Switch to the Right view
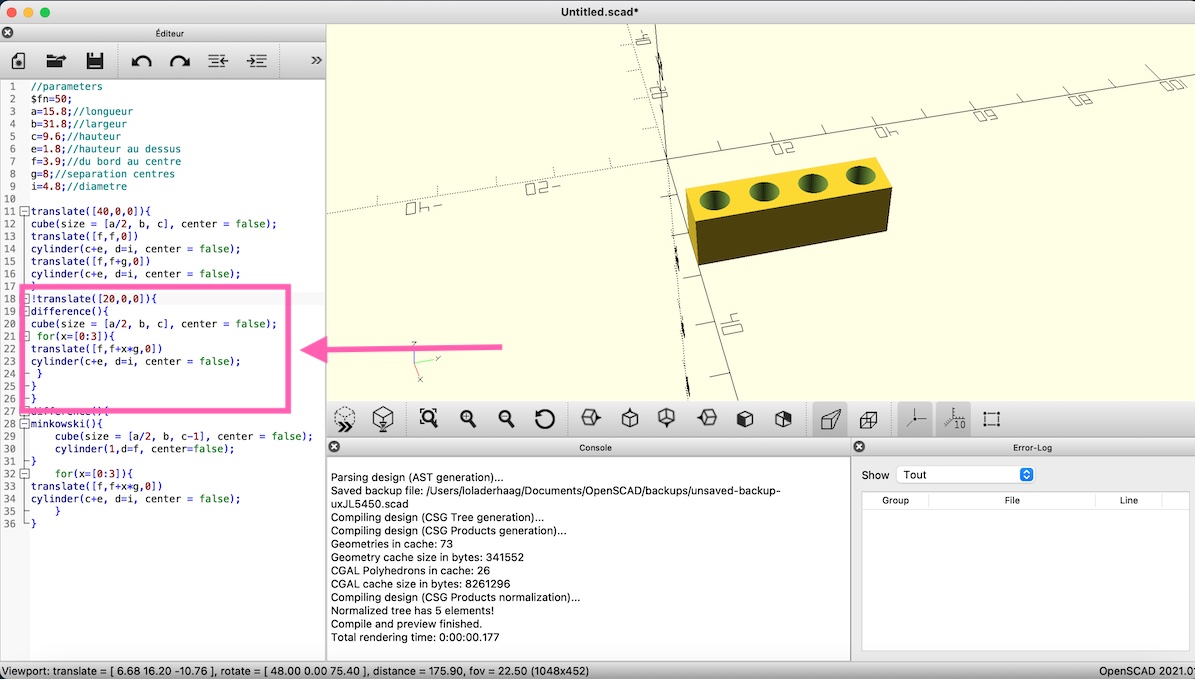1195x679 pixels. pos(590,418)
